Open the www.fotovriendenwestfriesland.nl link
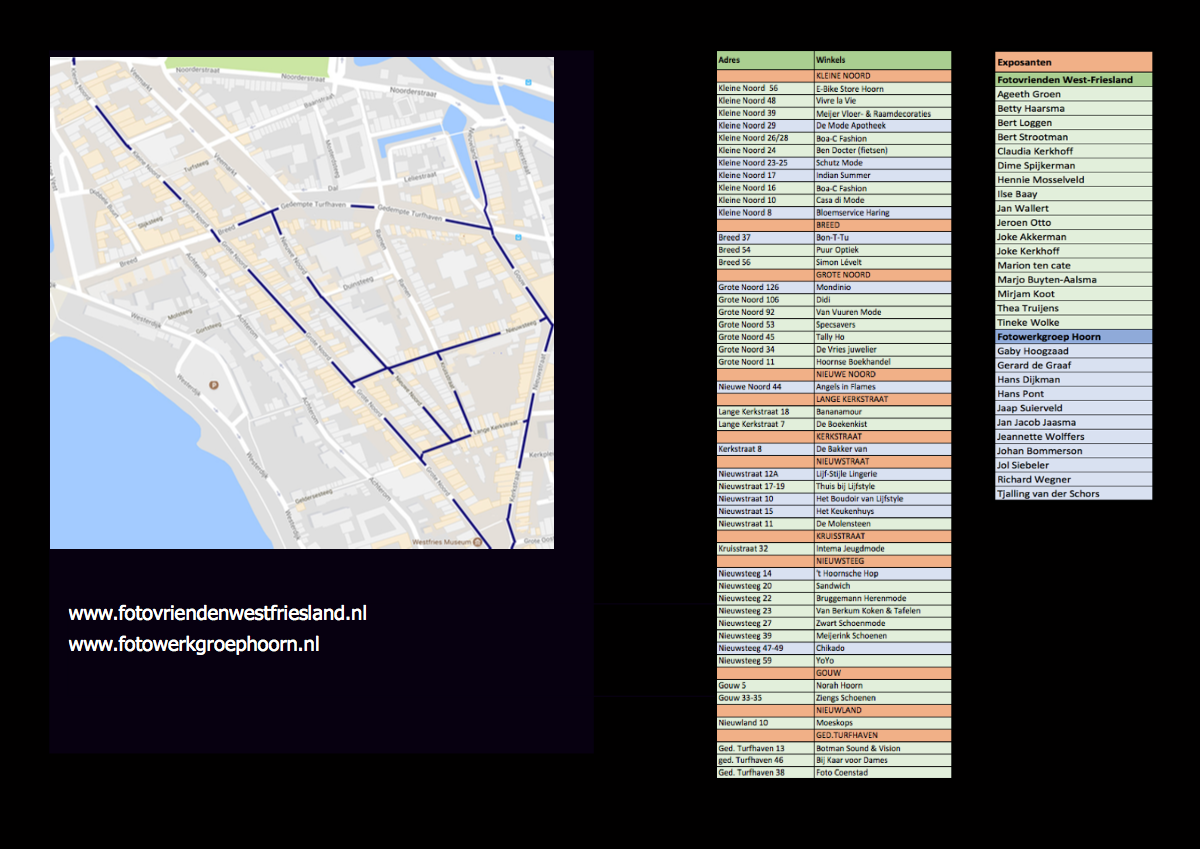The width and height of the screenshot is (1200, 849). coord(218,613)
